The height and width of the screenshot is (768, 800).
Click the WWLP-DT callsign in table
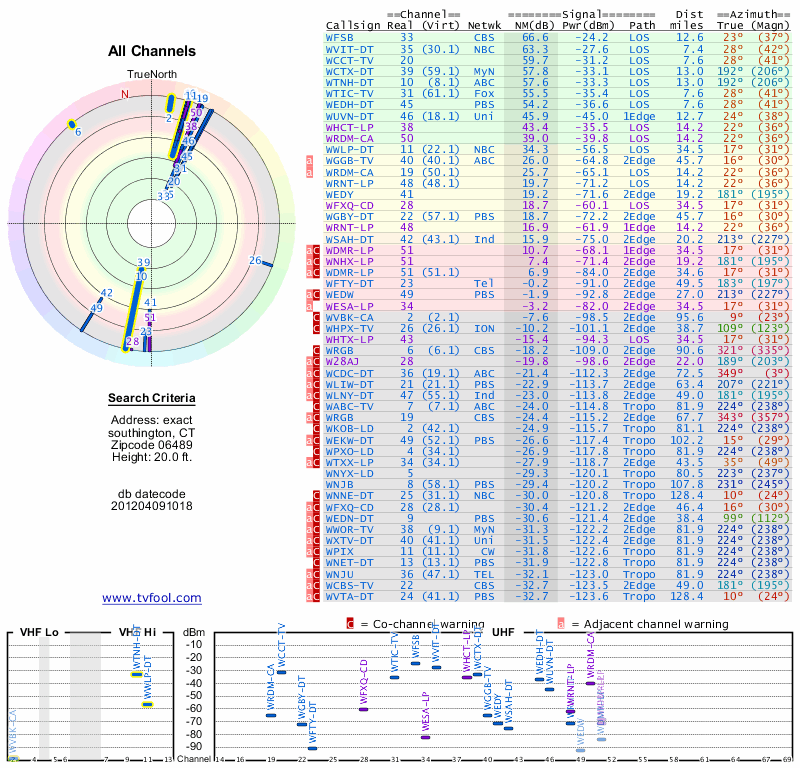pyautogui.click(x=349, y=150)
